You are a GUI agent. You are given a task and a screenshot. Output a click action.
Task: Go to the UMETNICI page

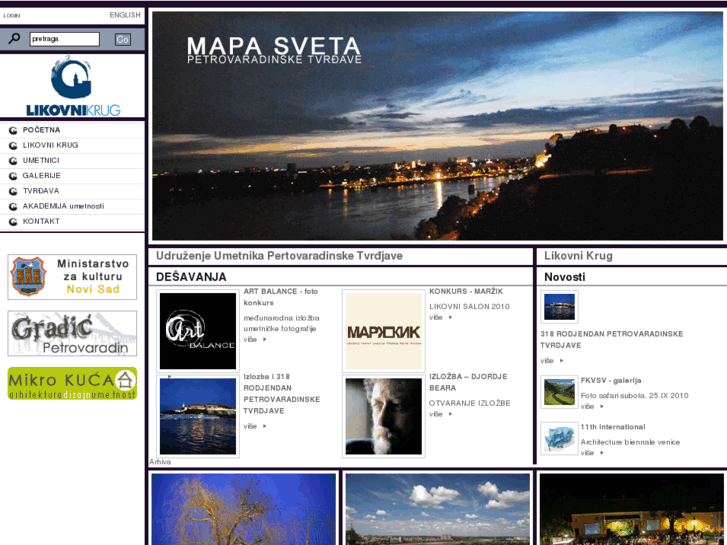tap(41, 160)
